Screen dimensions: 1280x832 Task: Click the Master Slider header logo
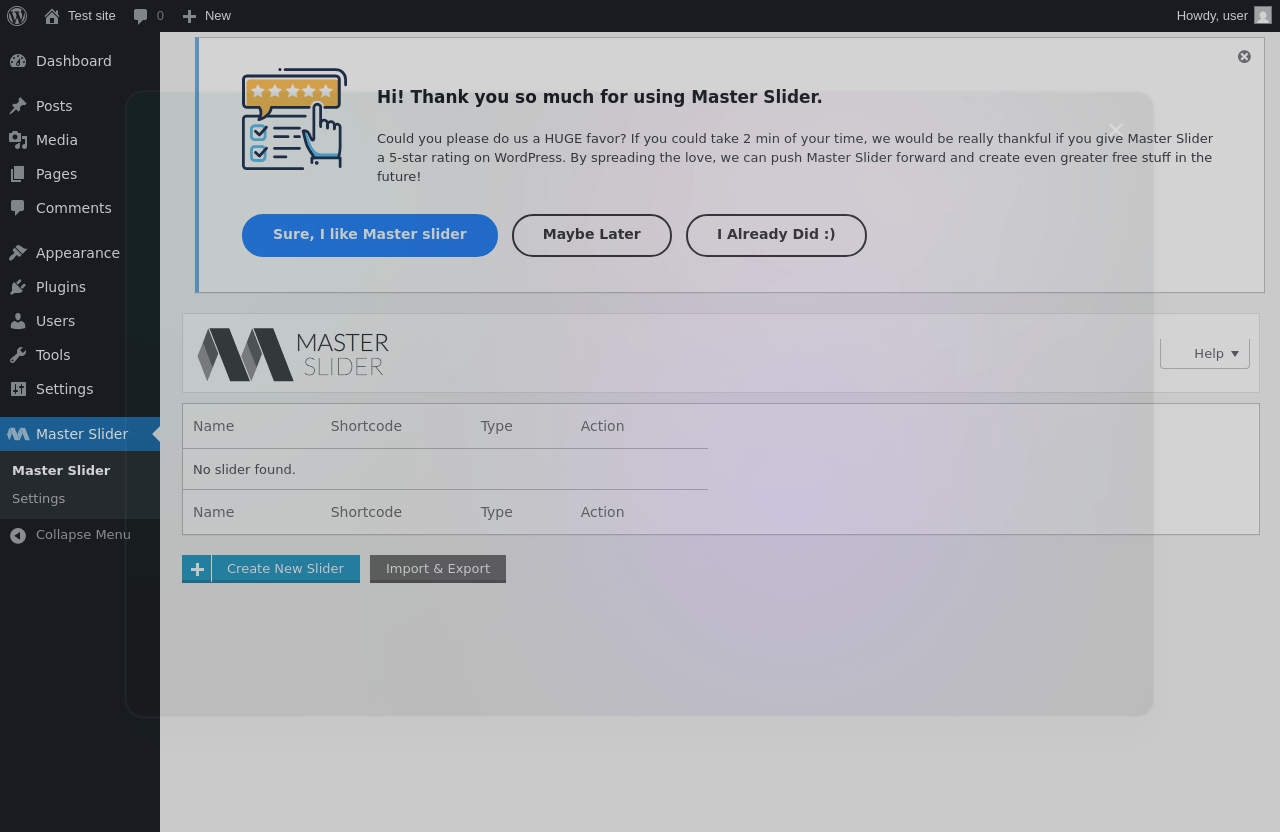click(293, 355)
